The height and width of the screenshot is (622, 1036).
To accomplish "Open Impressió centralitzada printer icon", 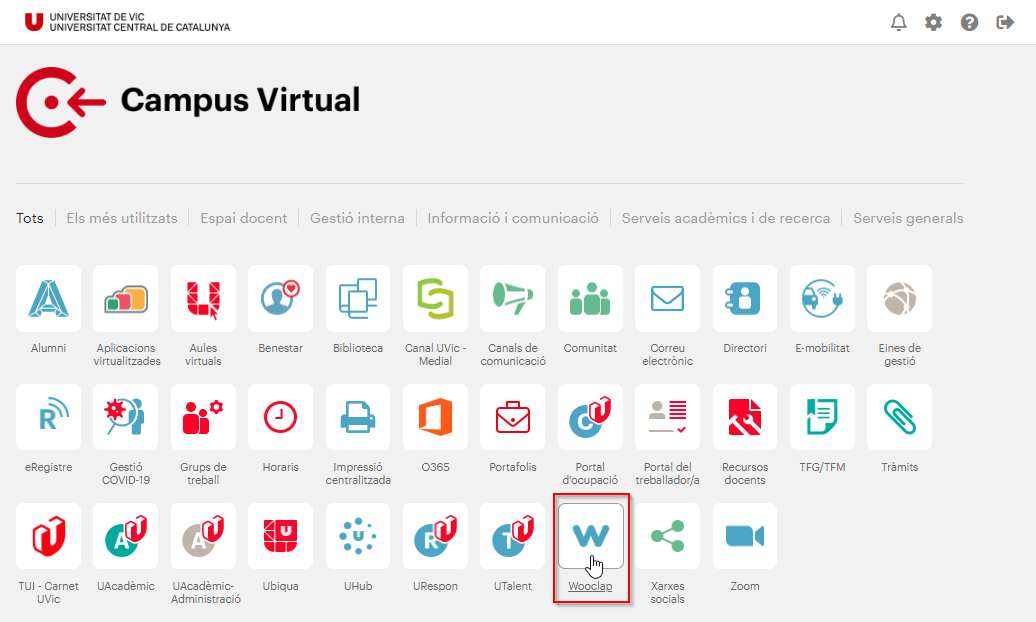I will 358,418.
